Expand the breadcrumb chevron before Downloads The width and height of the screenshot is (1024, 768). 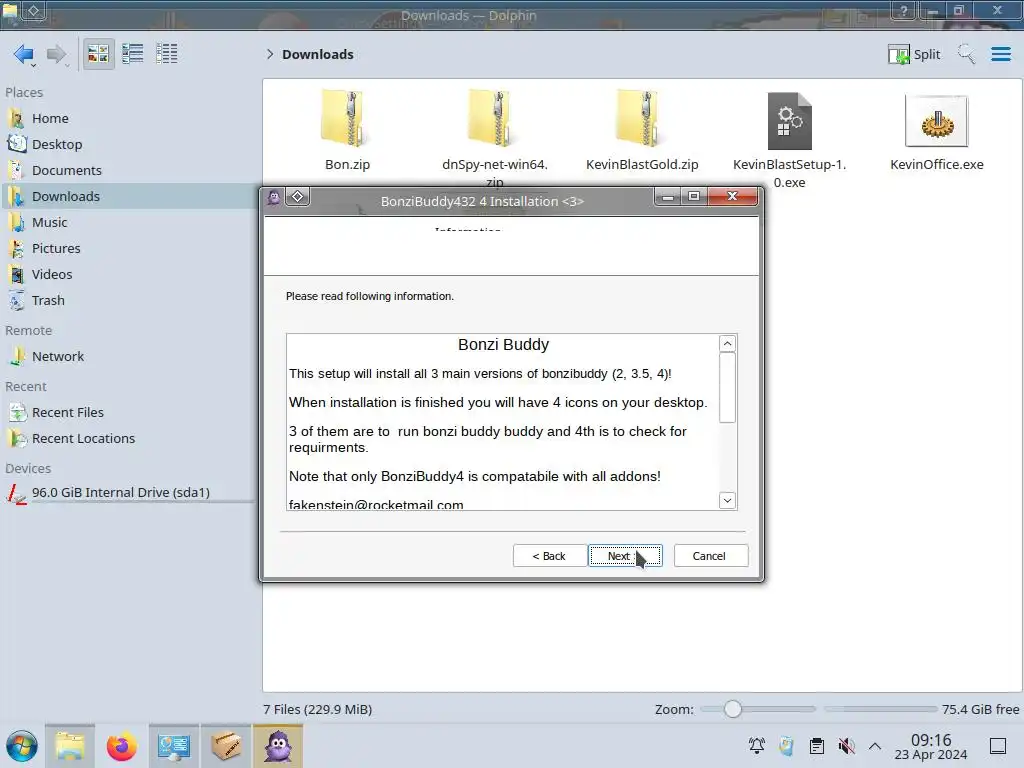(270, 54)
